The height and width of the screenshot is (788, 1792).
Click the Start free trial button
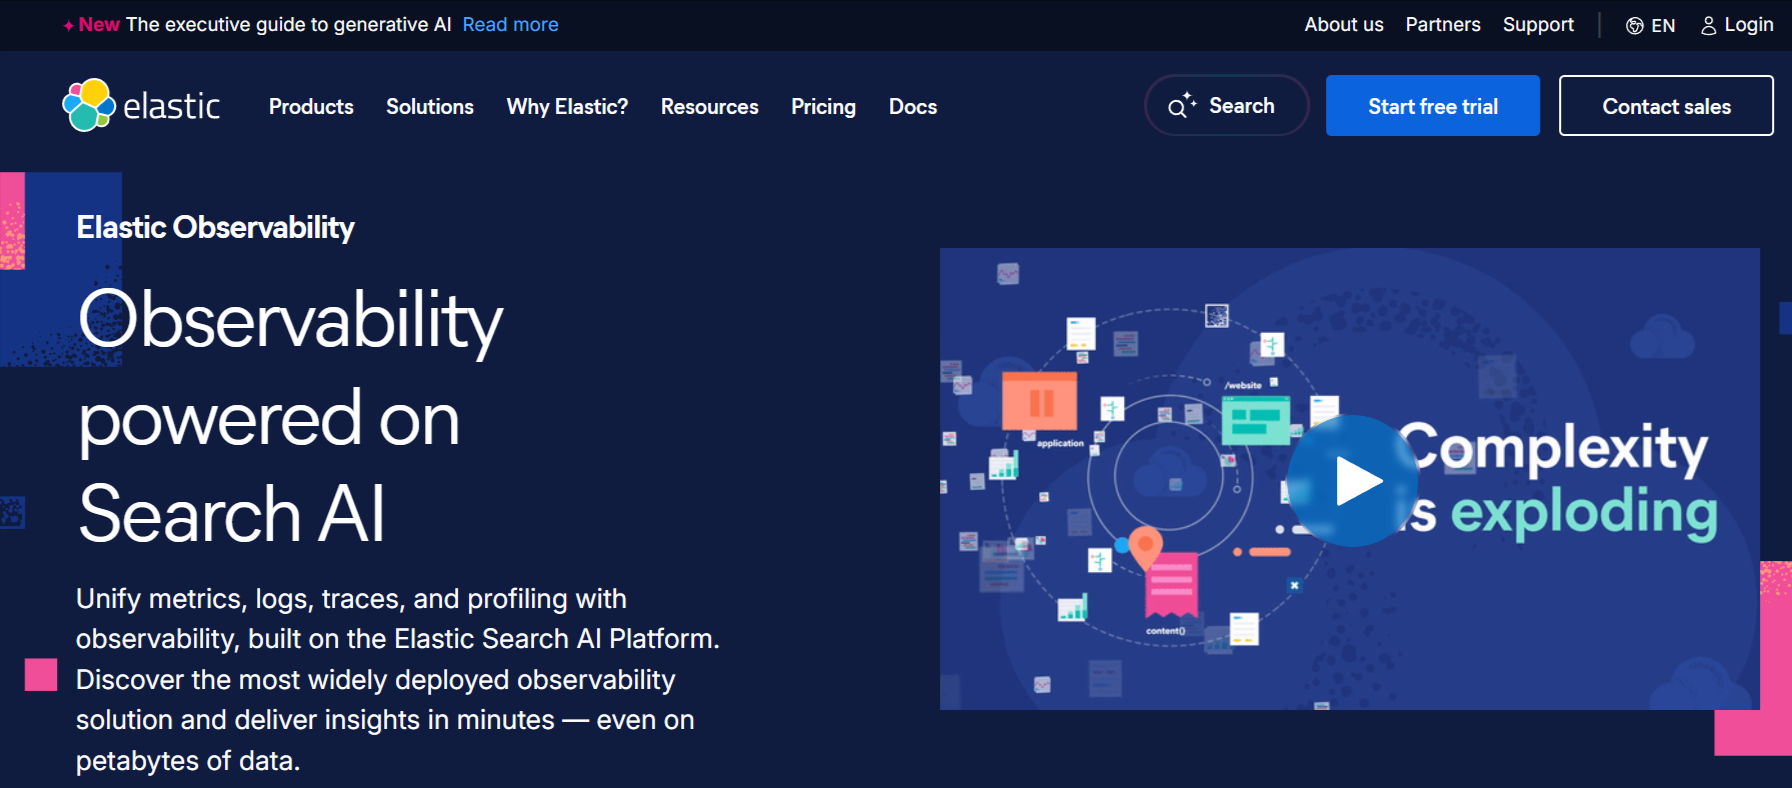coord(1432,106)
